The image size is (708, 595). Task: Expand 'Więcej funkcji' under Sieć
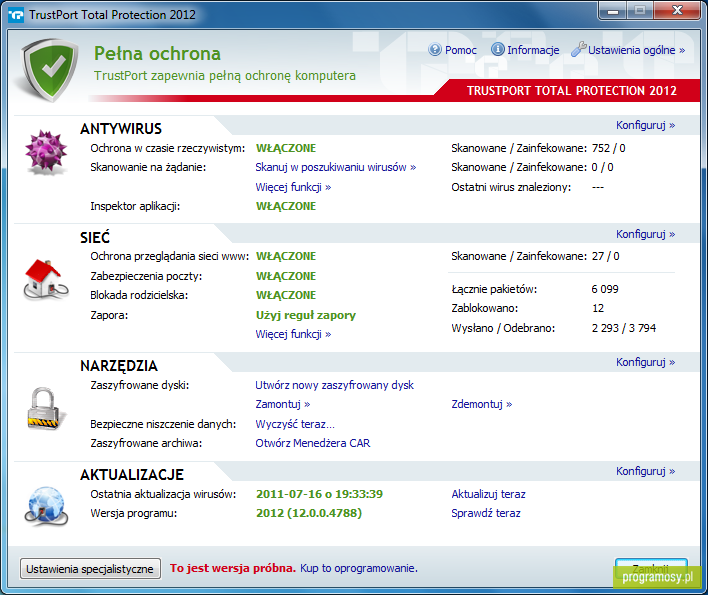[293, 334]
